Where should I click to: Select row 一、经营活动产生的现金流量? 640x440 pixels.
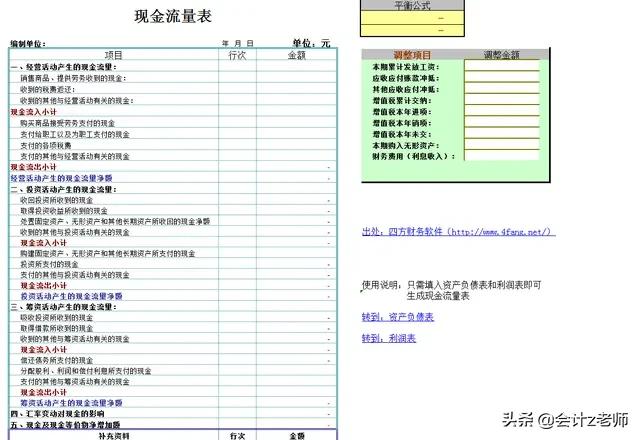(x=173, y=67)
